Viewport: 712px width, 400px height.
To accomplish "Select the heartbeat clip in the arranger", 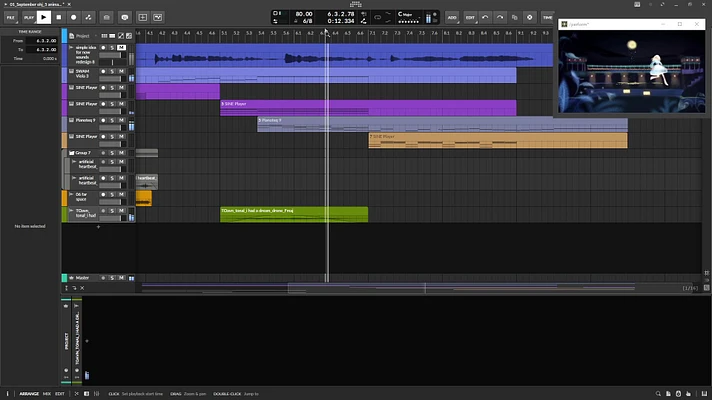I will point(147,182).
